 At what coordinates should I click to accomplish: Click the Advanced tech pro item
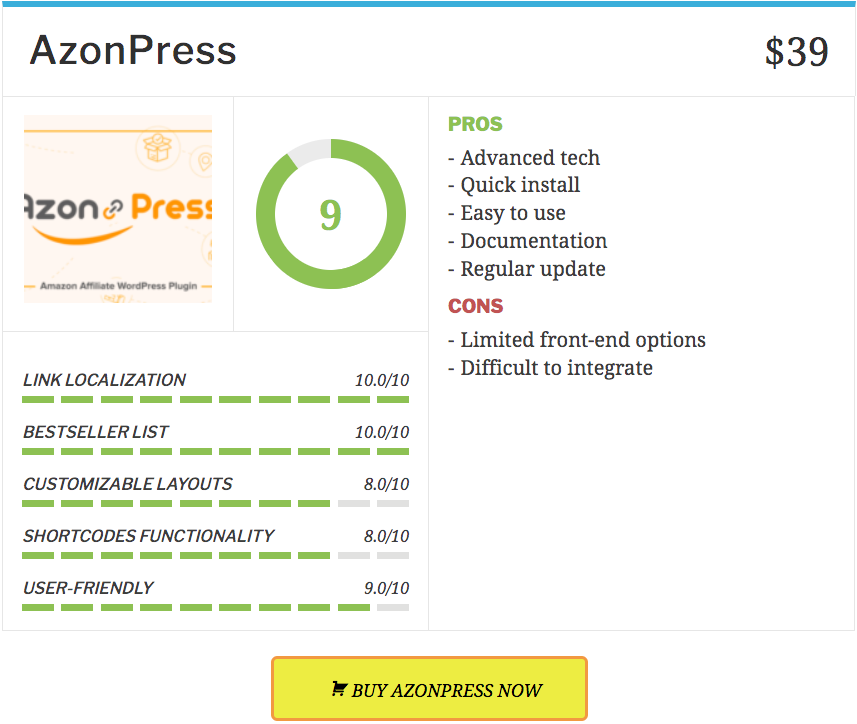[x=524, y=158]
